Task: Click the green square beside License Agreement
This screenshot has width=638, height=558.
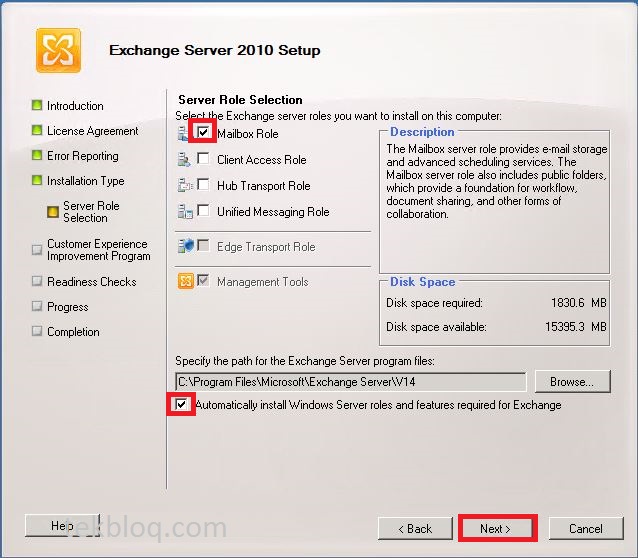Action: click(x=37, y=130)
